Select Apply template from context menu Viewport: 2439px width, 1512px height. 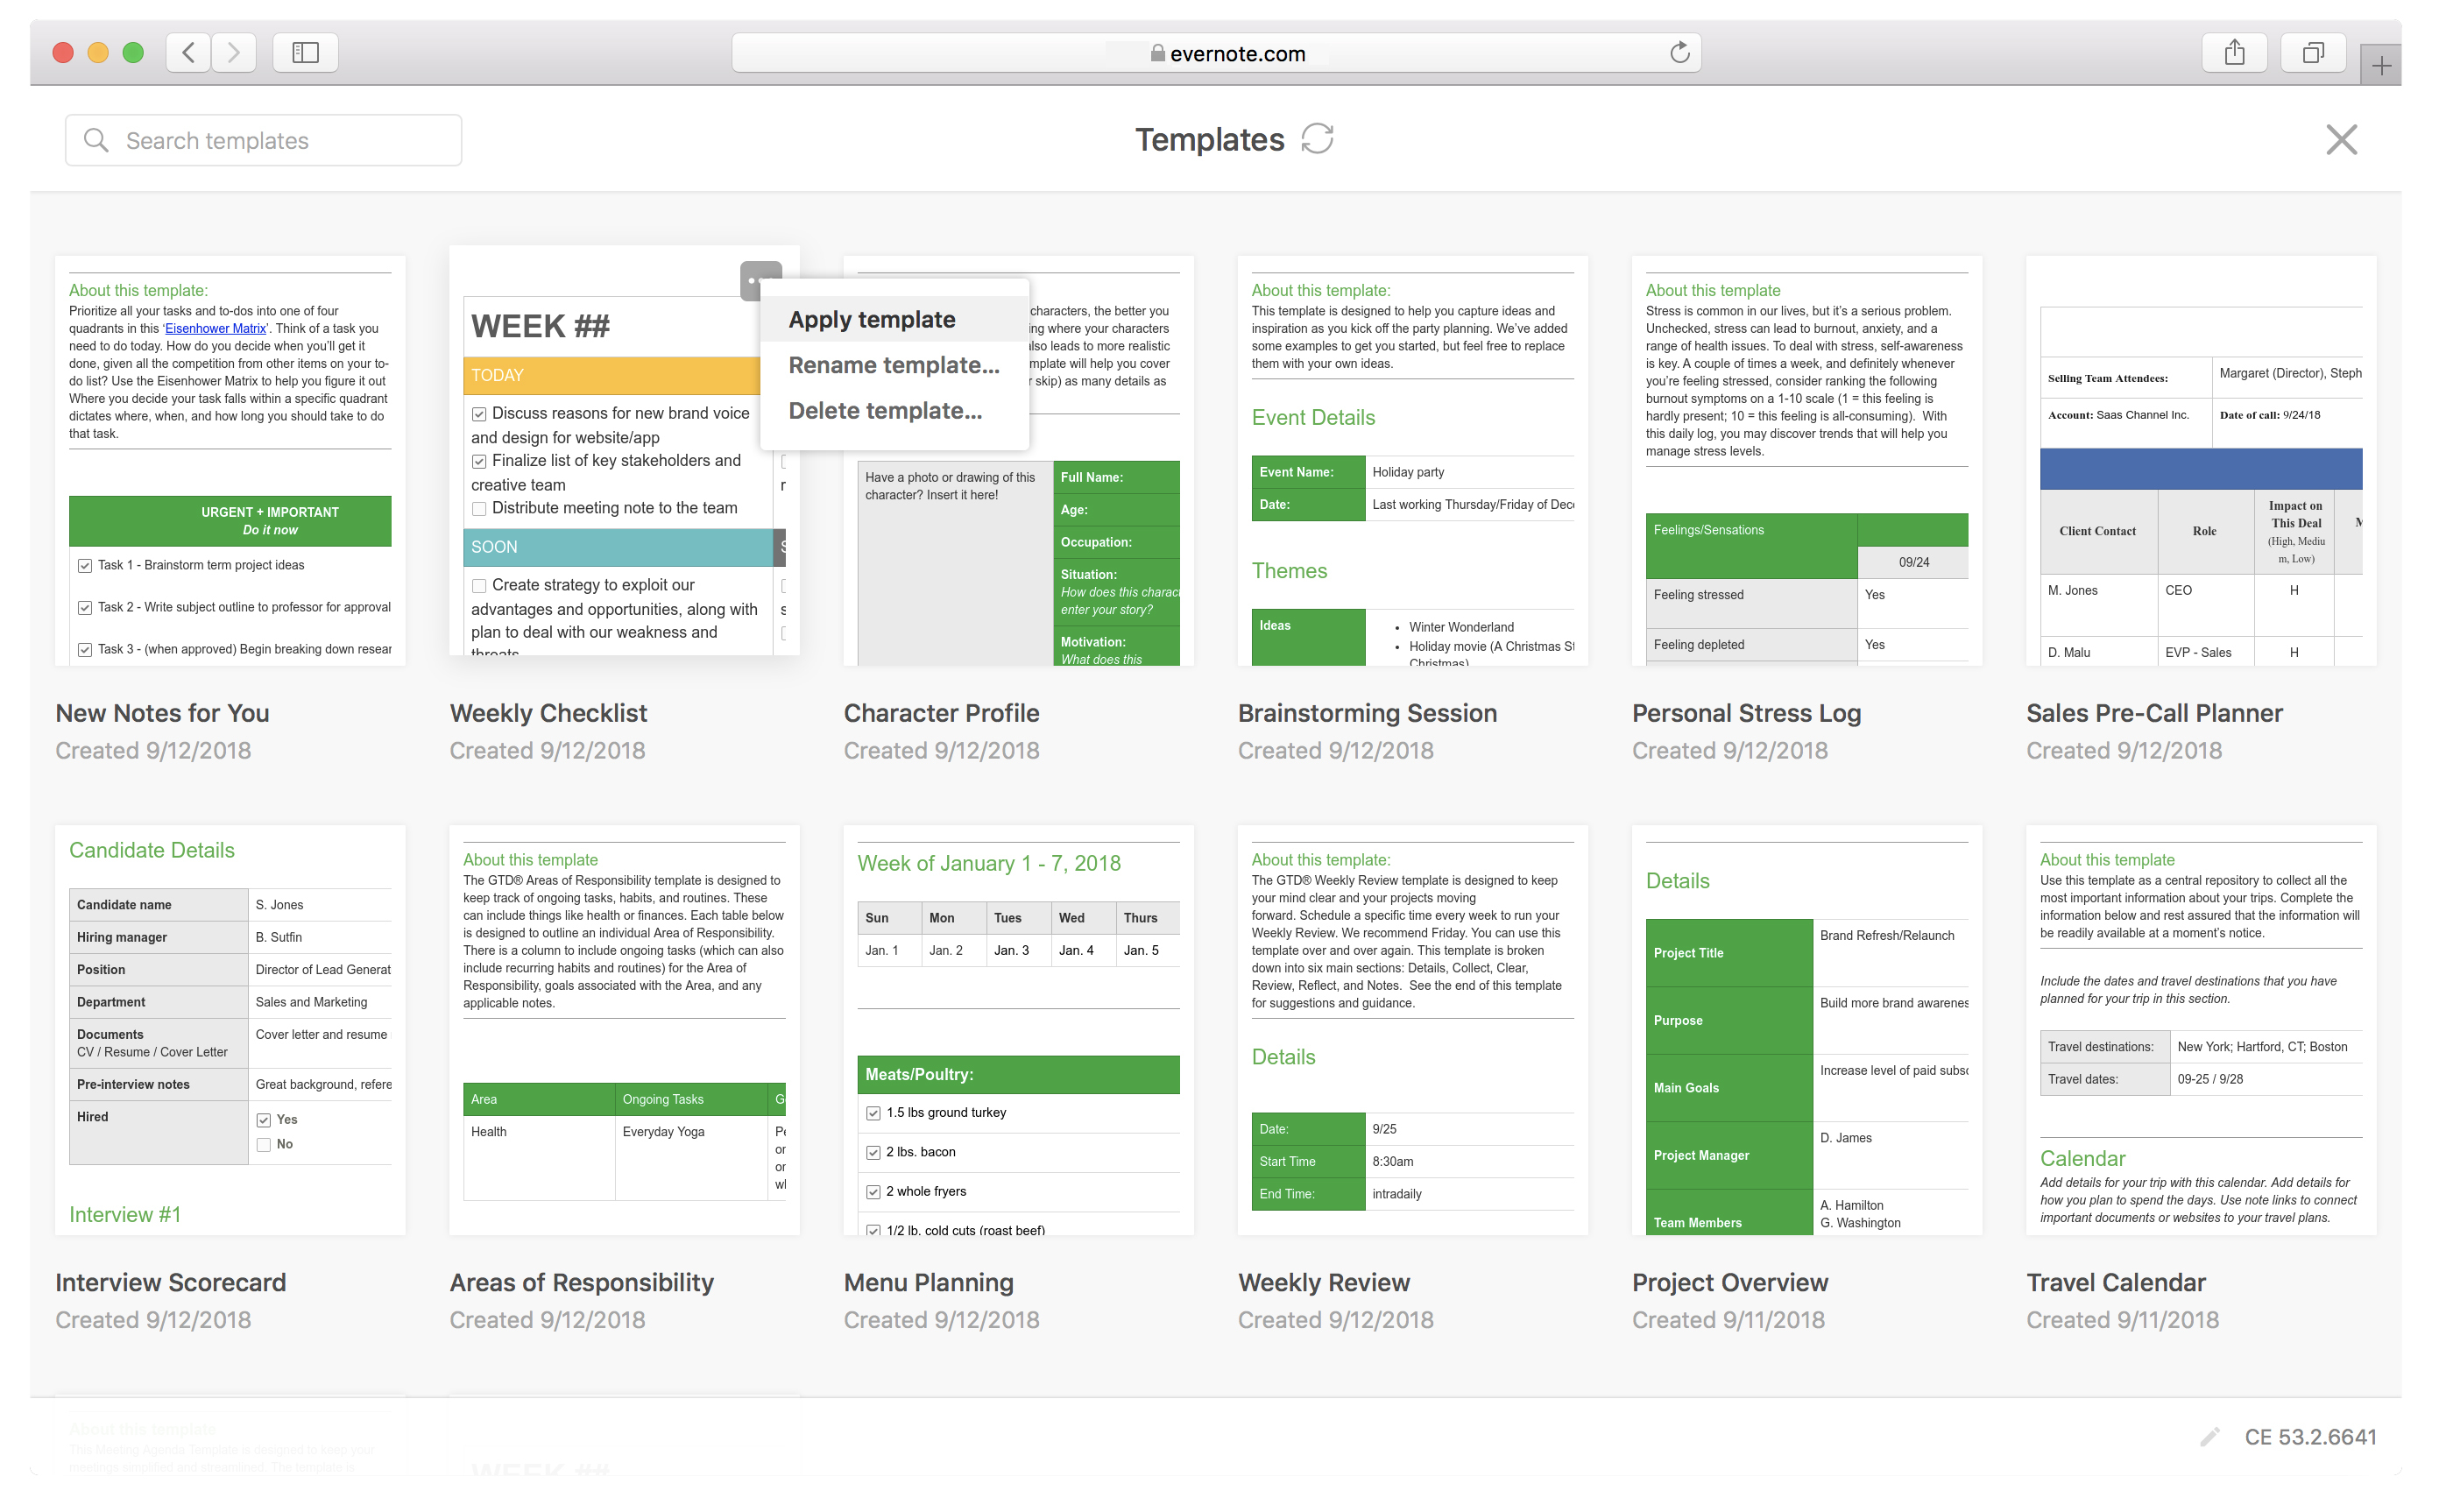coord(871,319)
